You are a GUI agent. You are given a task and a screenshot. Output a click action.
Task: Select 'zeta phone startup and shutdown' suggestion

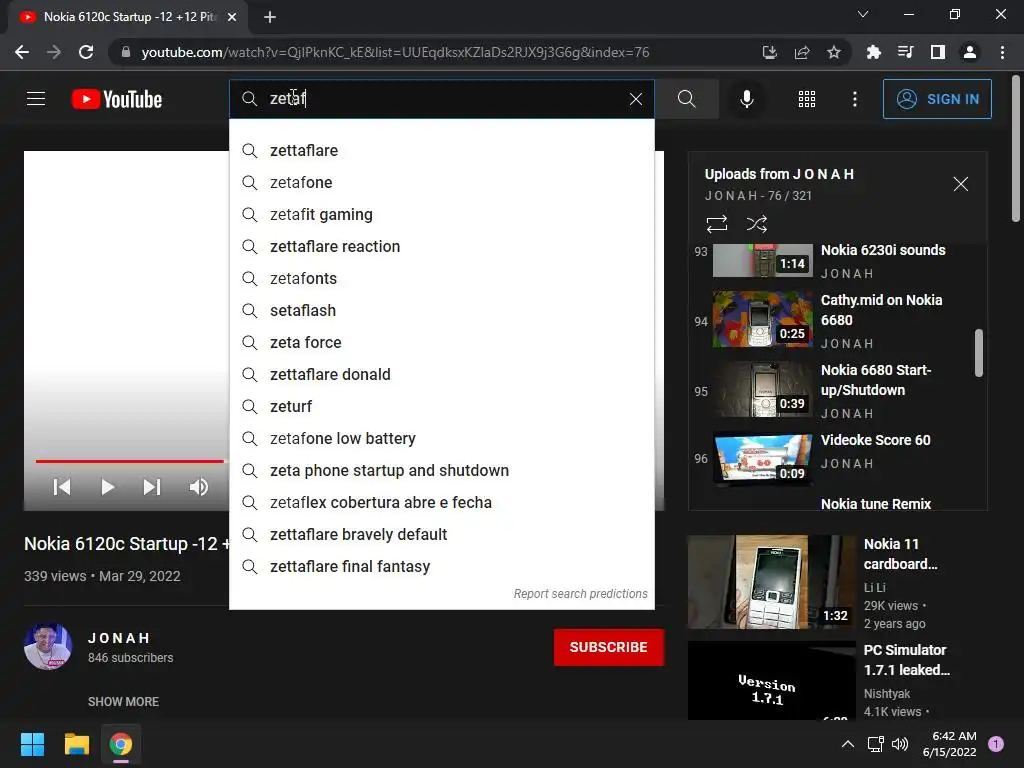click(x=441, y=471)
